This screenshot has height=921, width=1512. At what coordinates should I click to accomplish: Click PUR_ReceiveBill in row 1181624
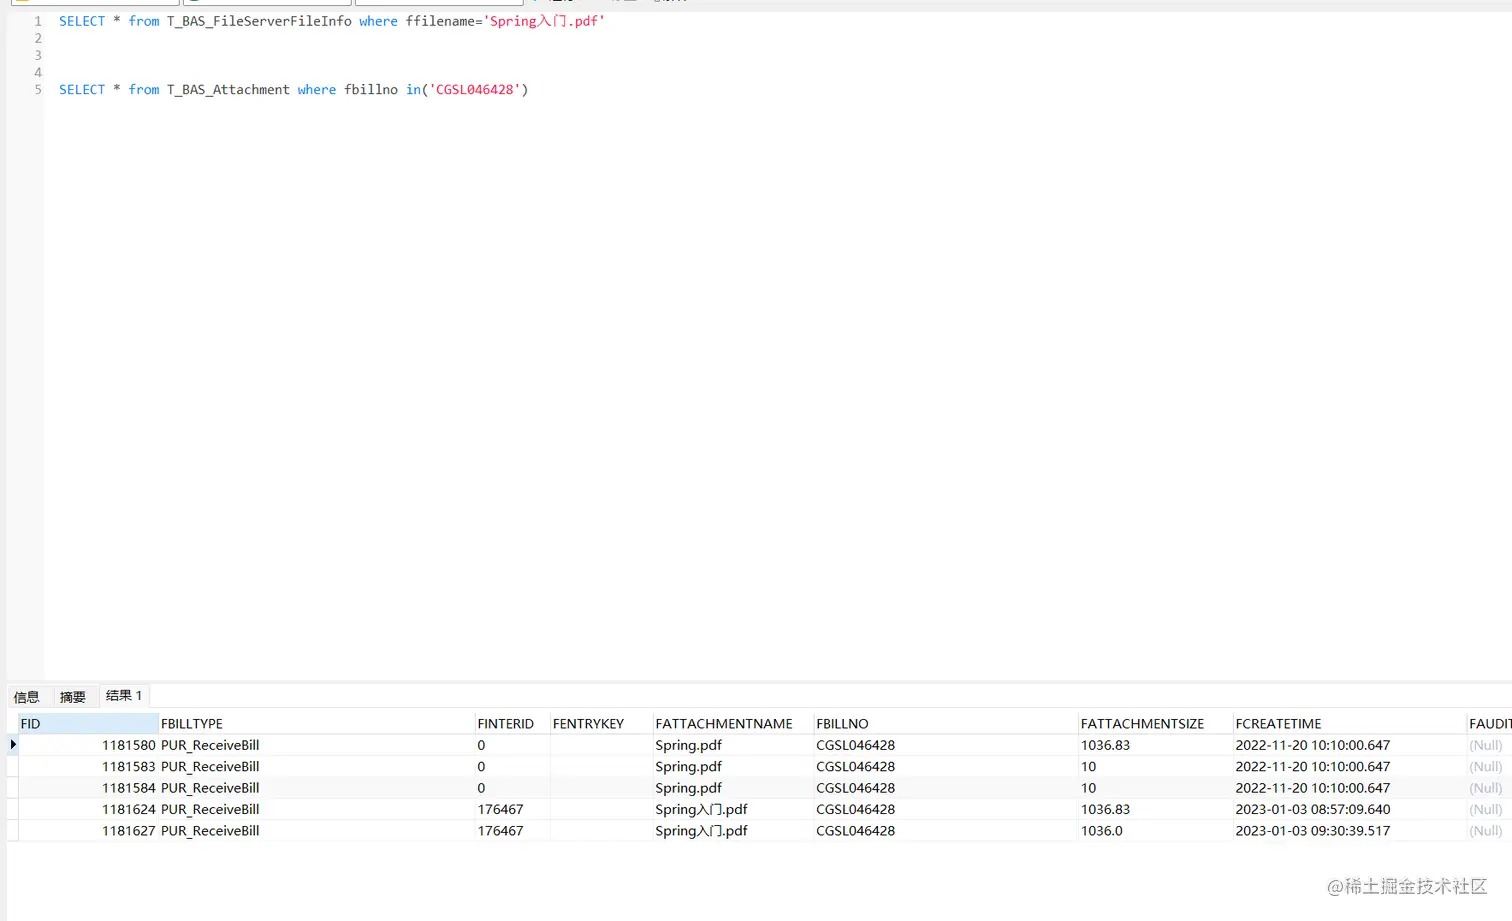point(210,810)
